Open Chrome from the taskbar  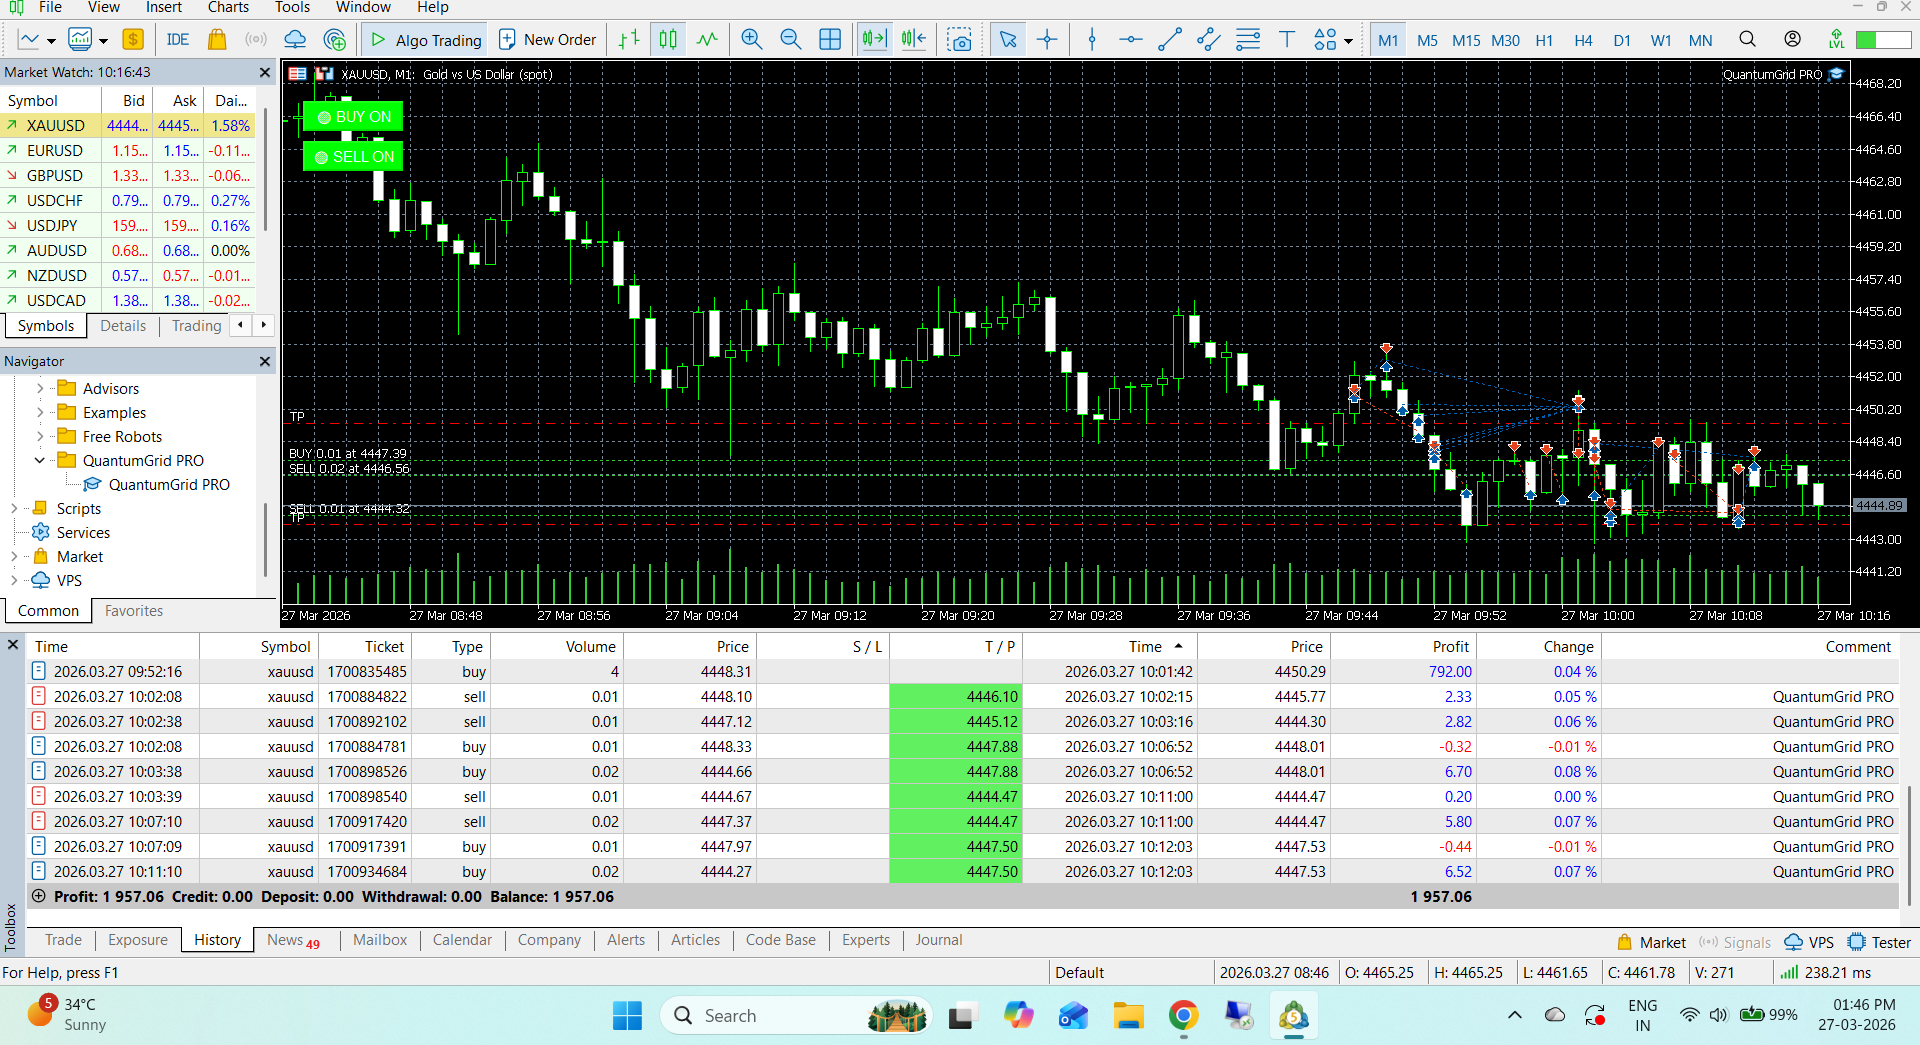pyautogui.click(x=1183, y=1016)
